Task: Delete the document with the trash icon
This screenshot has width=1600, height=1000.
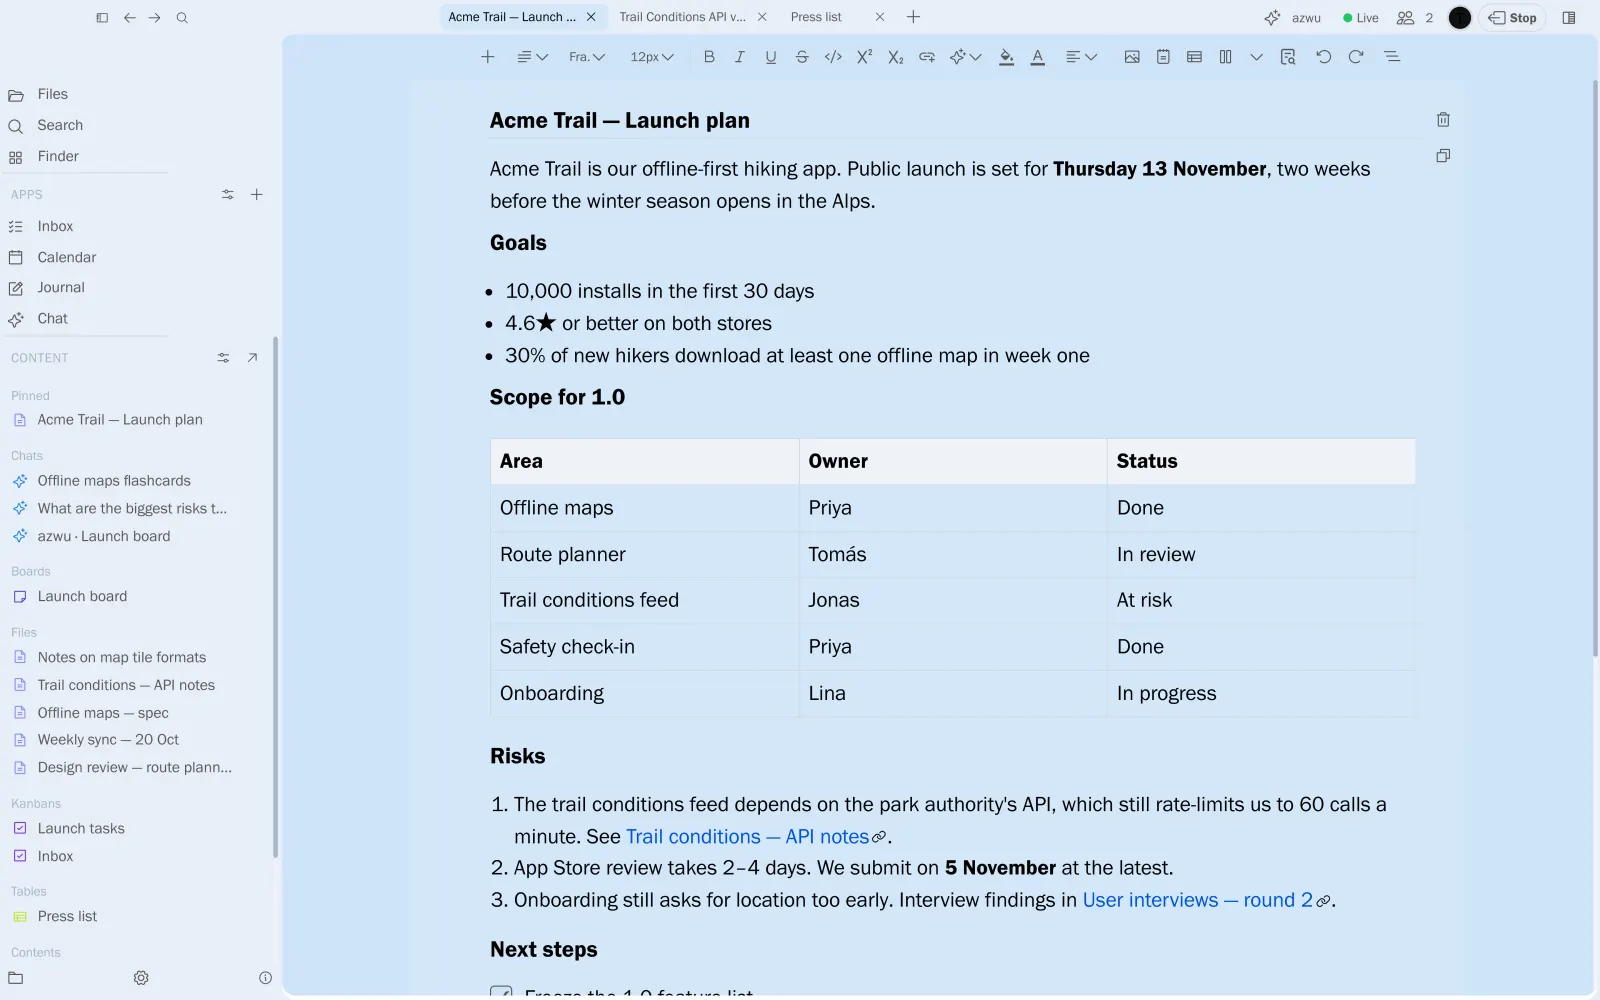Action: pyautogui.click(x=1443, y=120)
